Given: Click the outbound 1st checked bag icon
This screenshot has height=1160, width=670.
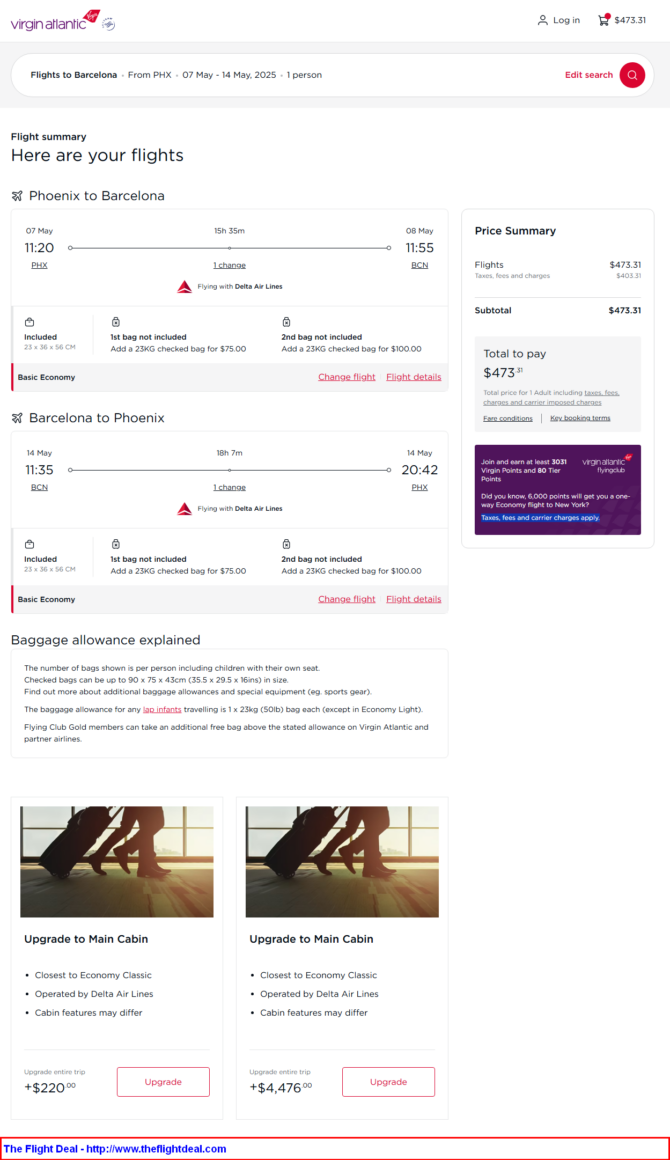Looking at the screenshot, I should (x=116, y=322).
